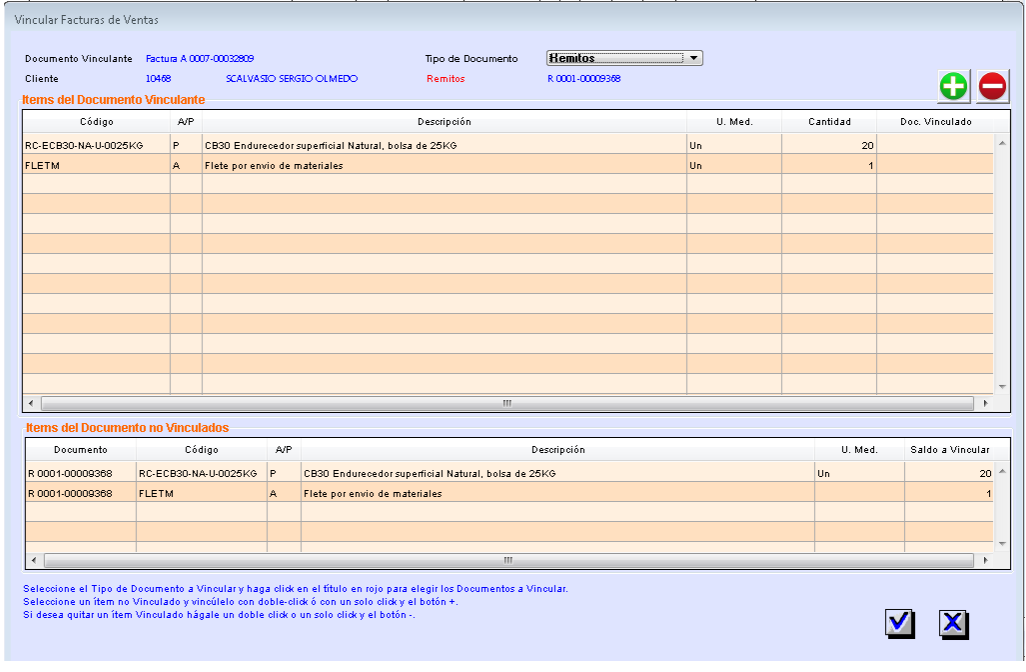Click the red Remitos title link
This screenshot has height=672, width=1026.
pyautogui.click(x=446, y=79)
